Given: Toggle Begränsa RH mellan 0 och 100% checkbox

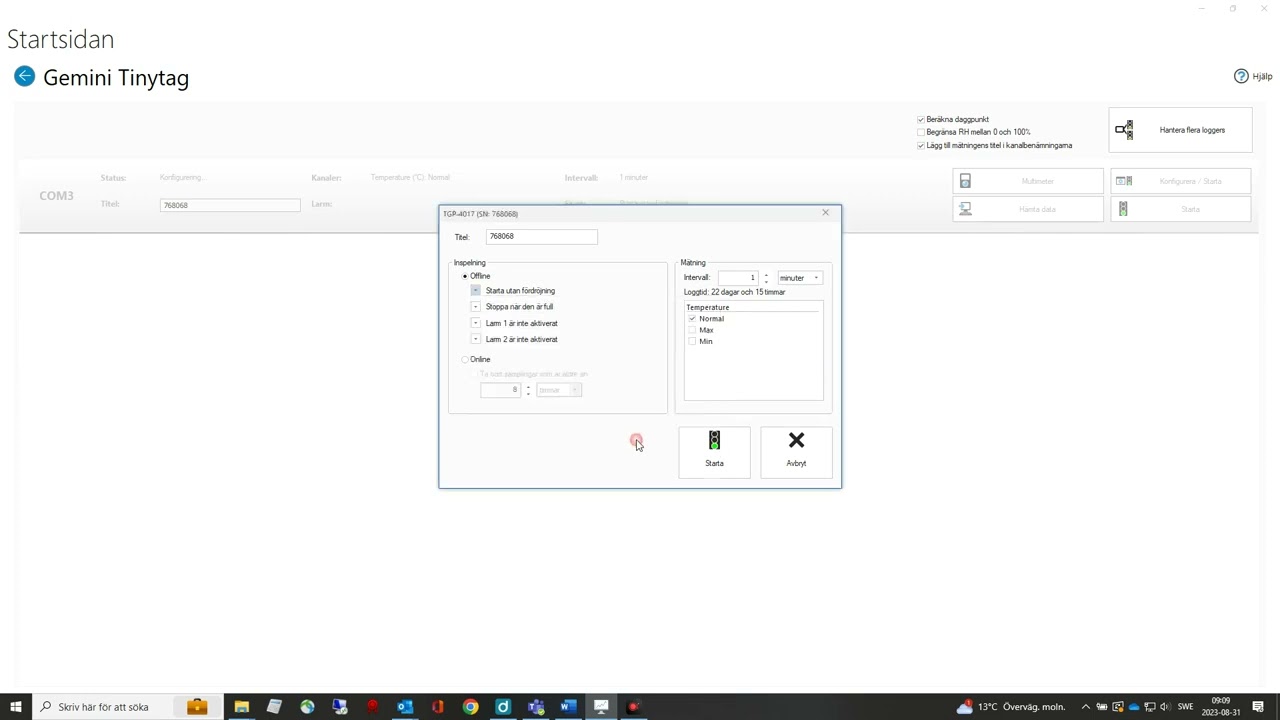Looking at the screenshot, I should coord(921,132).
